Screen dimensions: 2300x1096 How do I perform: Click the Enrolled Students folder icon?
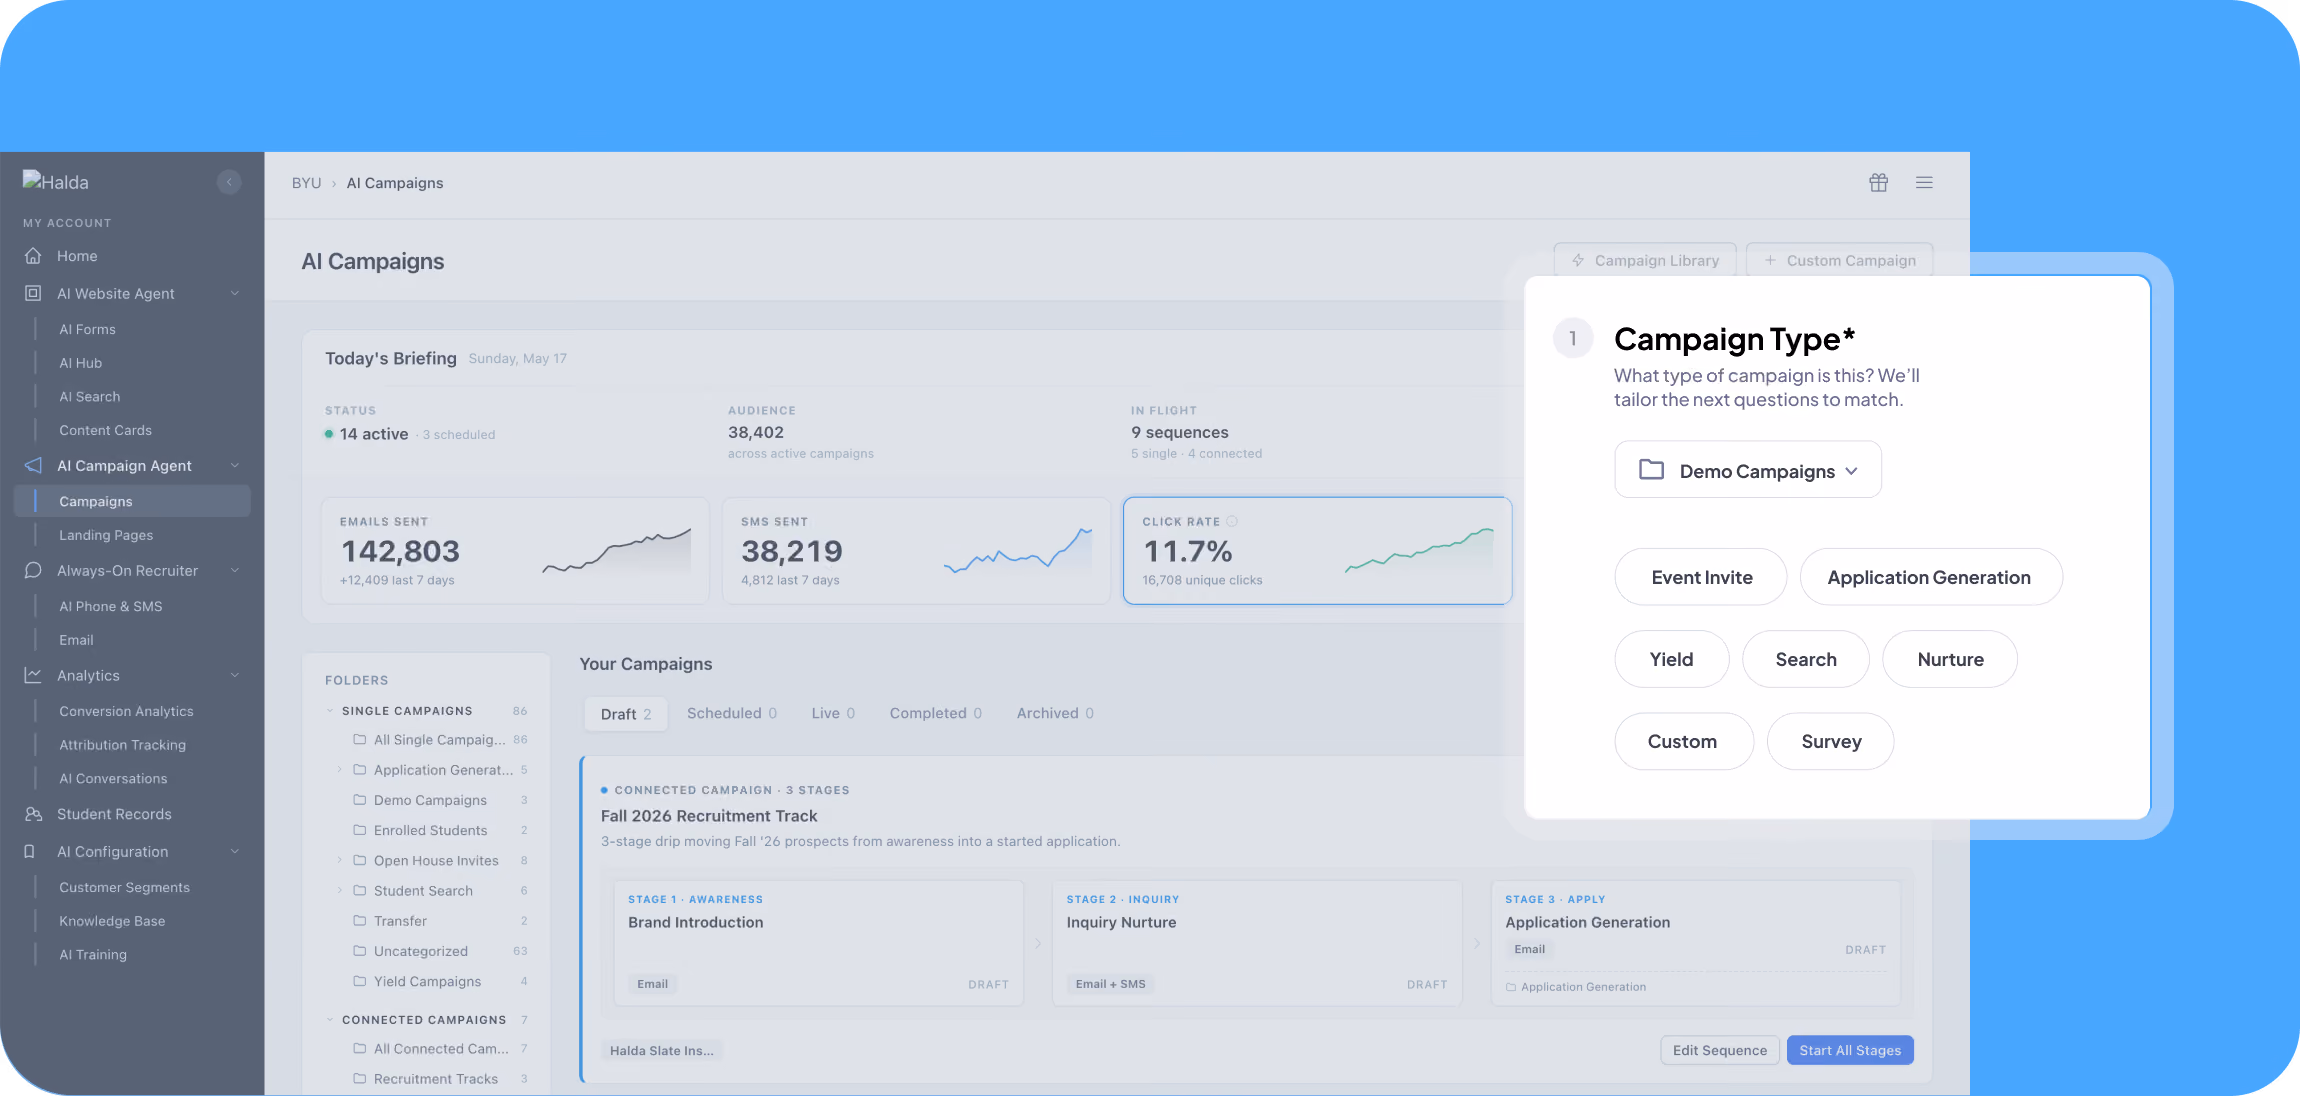tap(359, 830)
